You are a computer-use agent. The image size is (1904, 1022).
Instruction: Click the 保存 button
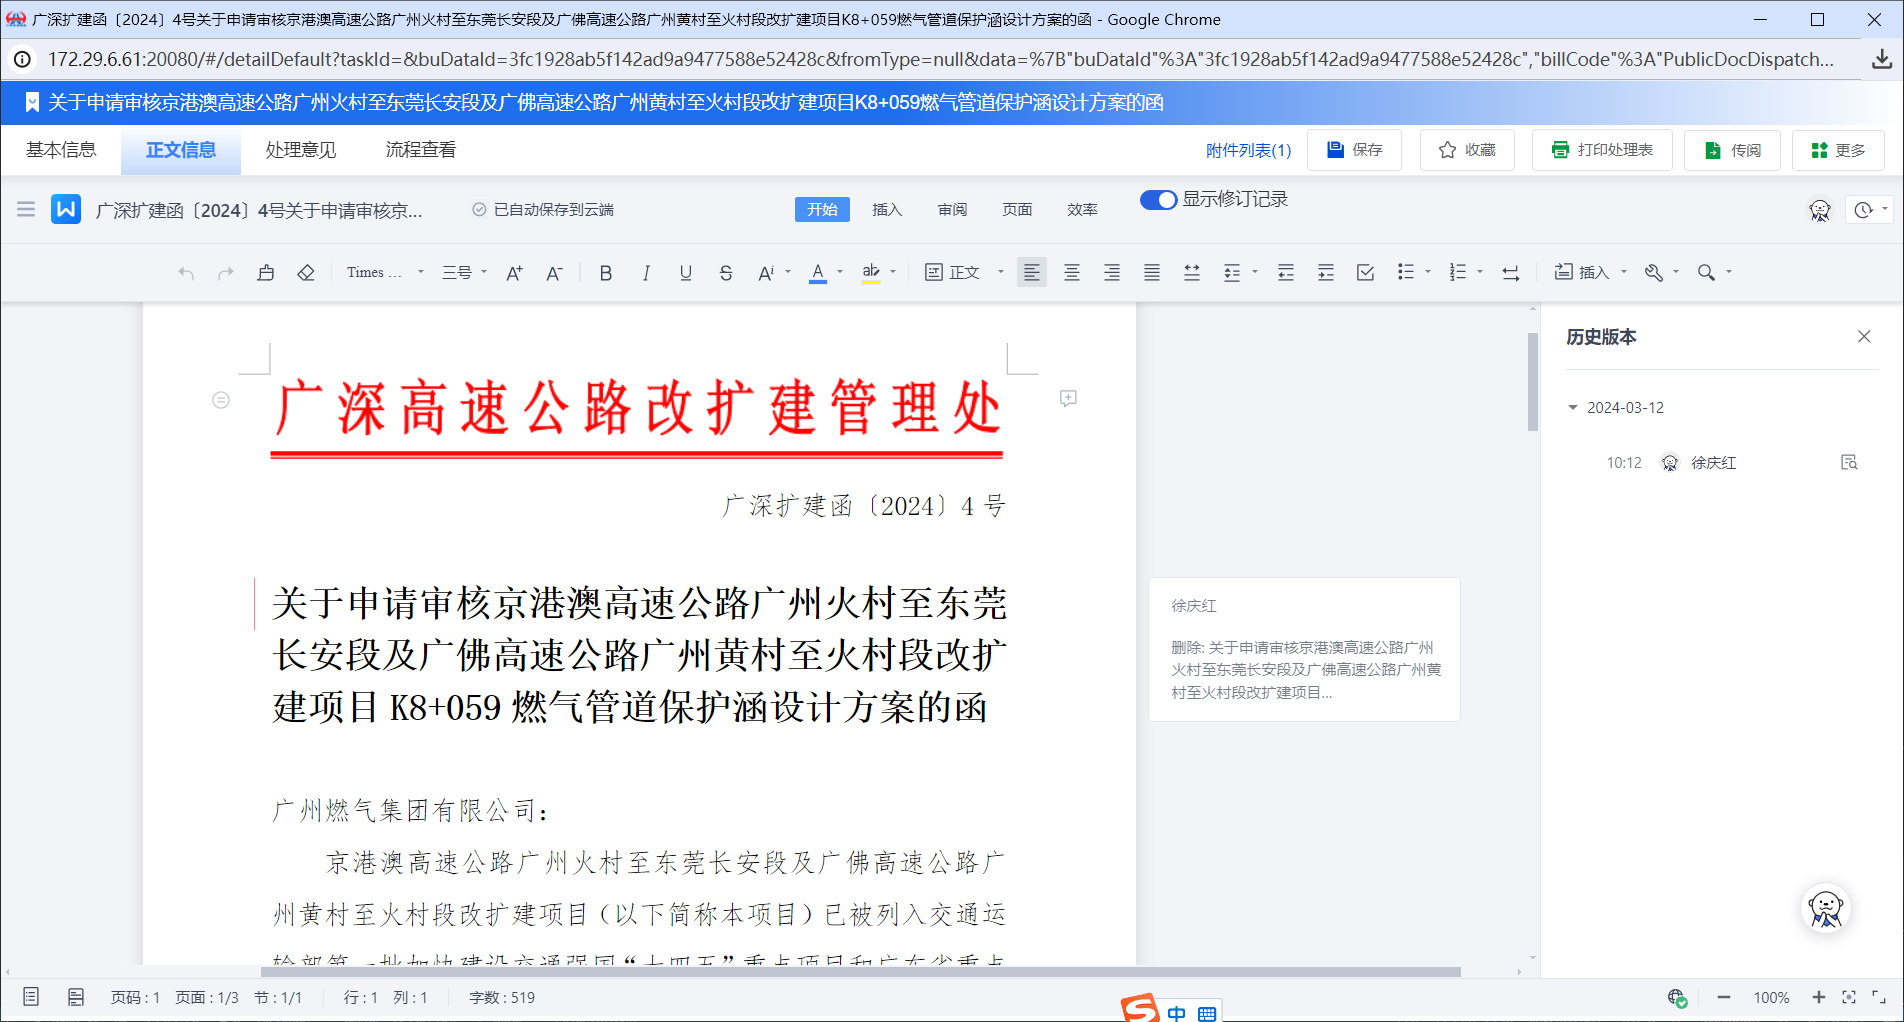point(1355,150)
